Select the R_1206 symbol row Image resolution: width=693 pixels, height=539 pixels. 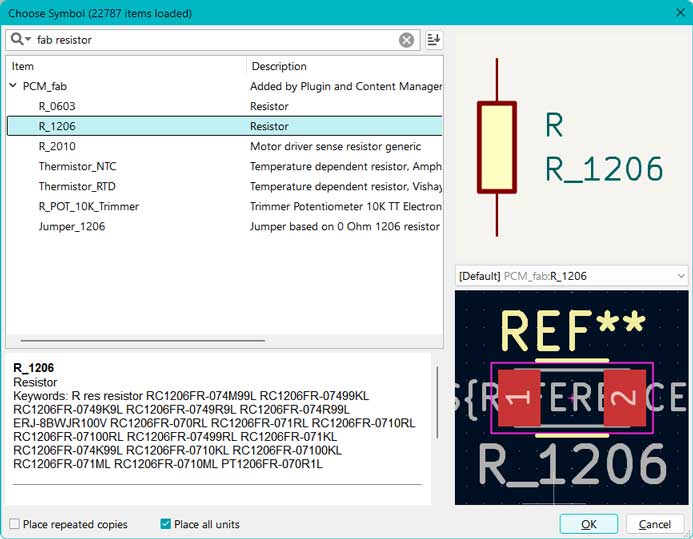pyautogui.click(x=225, y=126)
